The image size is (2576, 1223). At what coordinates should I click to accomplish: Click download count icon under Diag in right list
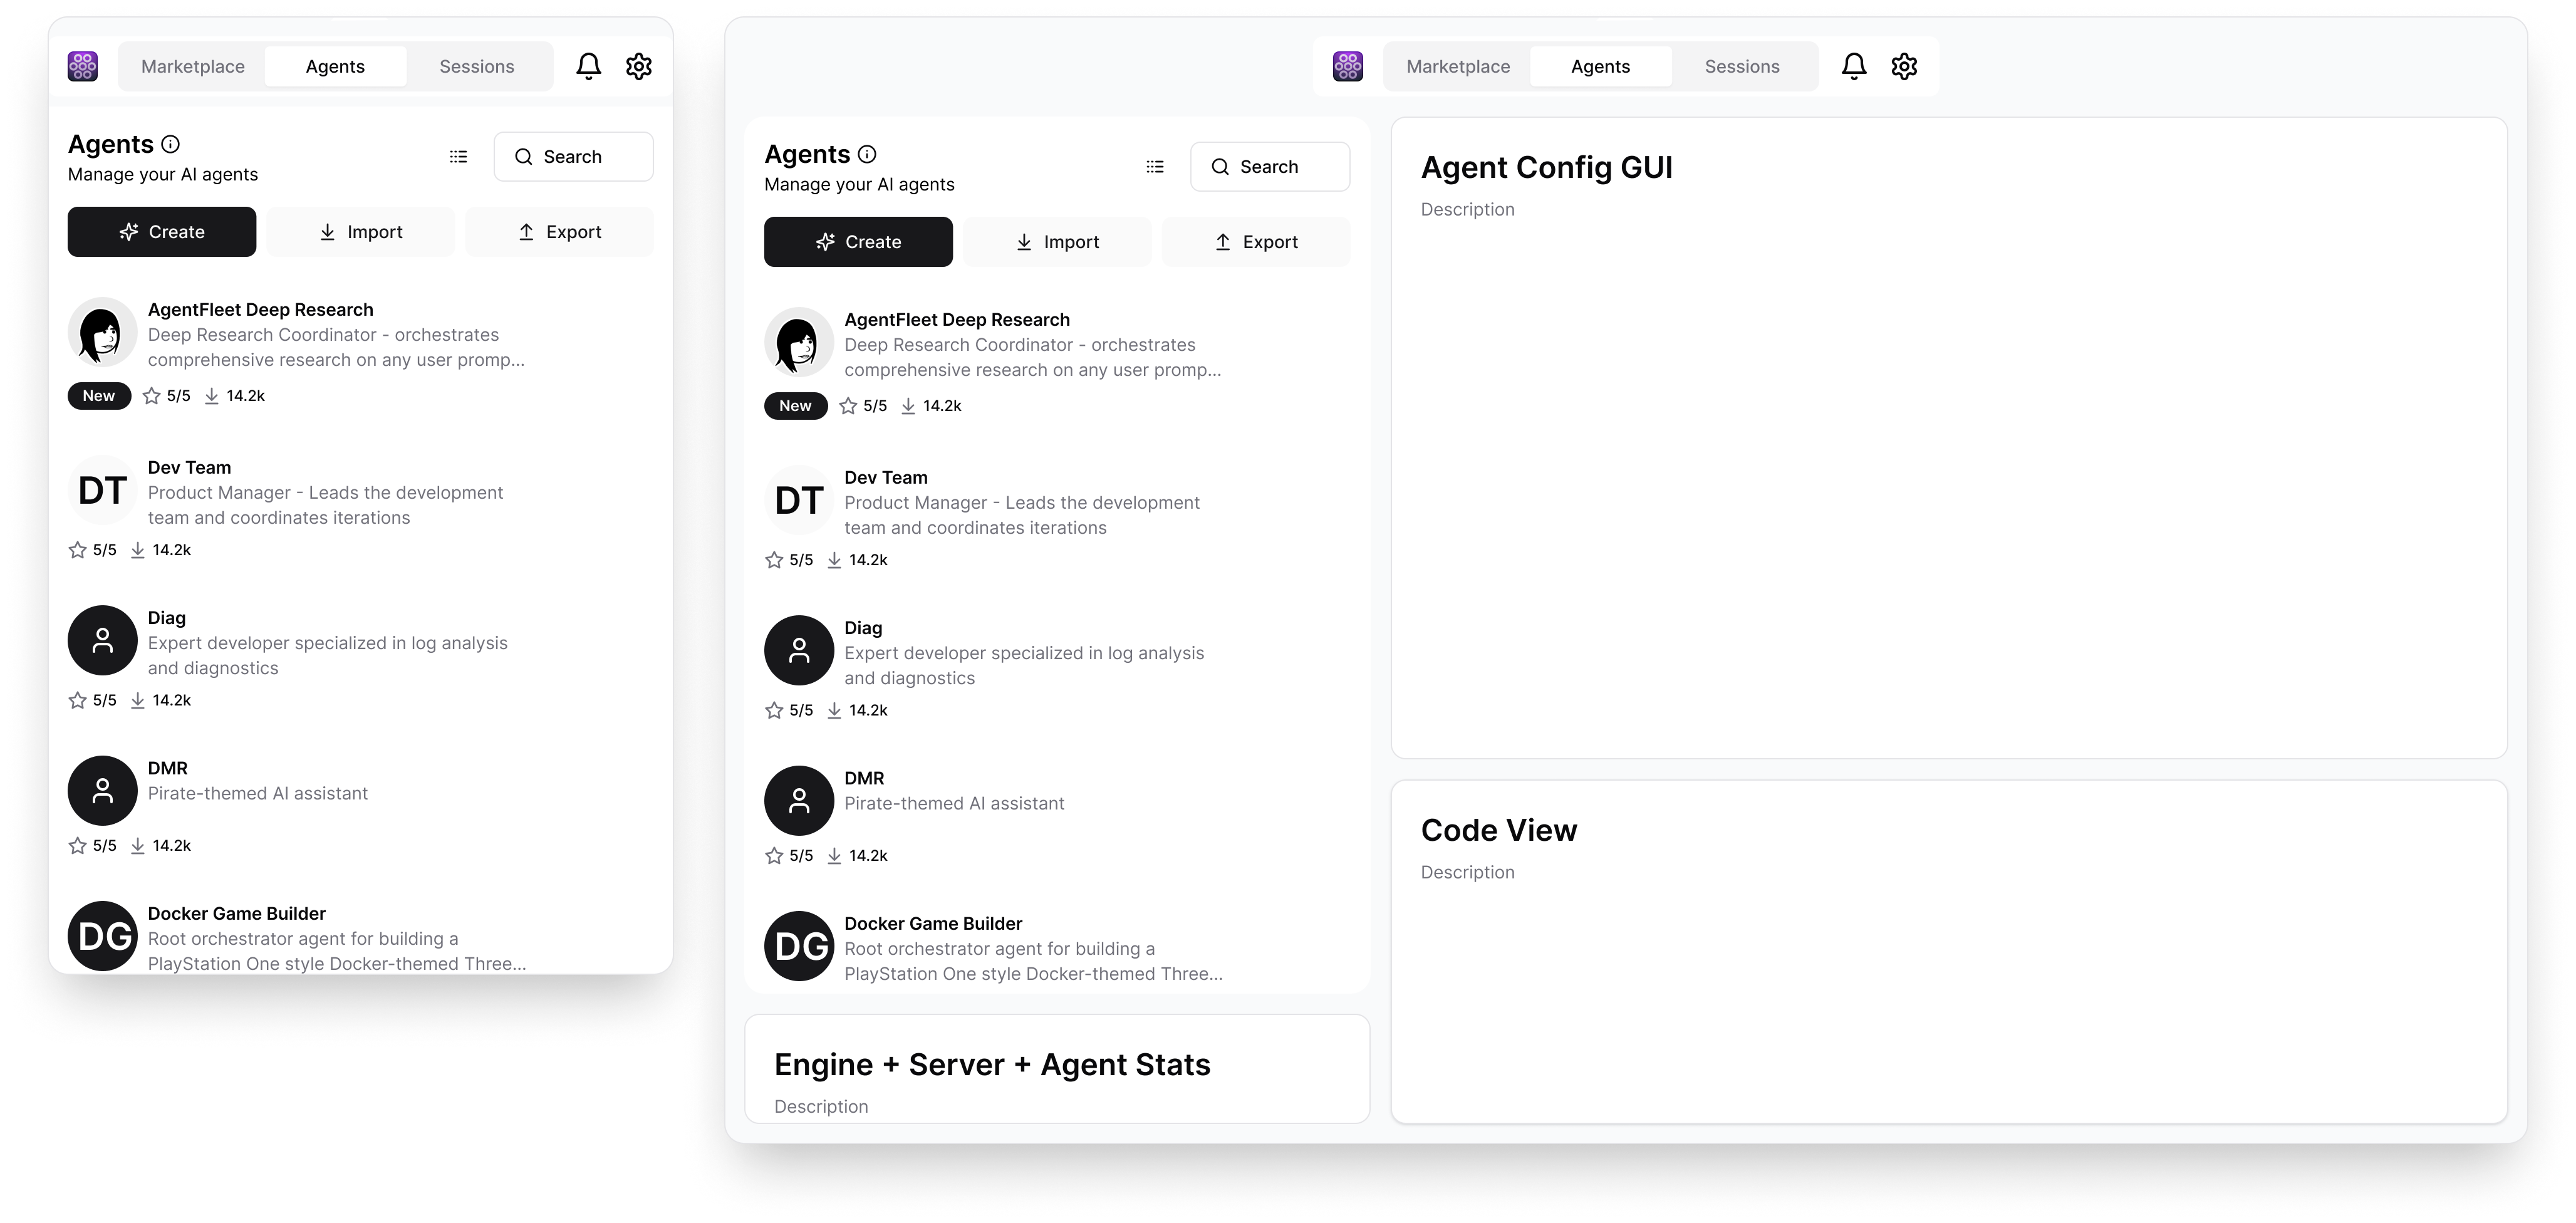[834, 710]
